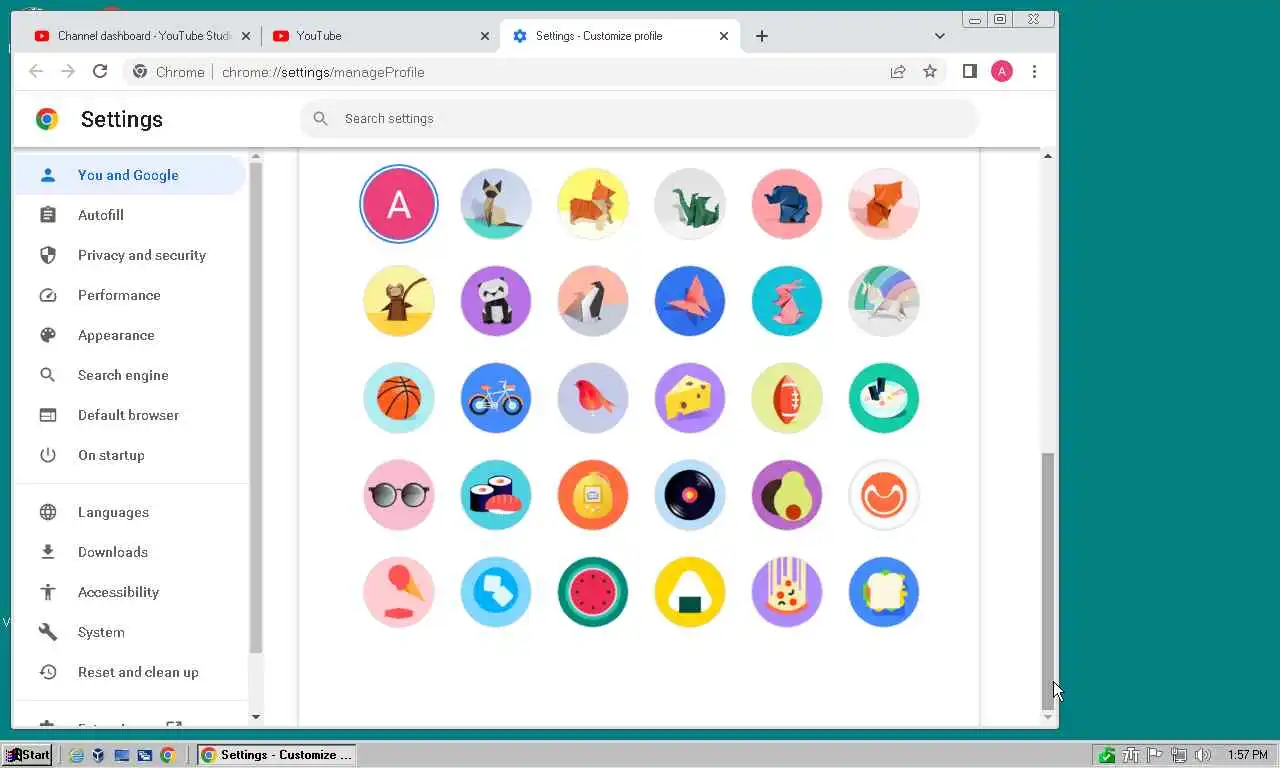Choose the basketball avatar
The width and height of the screenshot is (1280, 768).
[x=399, y=398]
